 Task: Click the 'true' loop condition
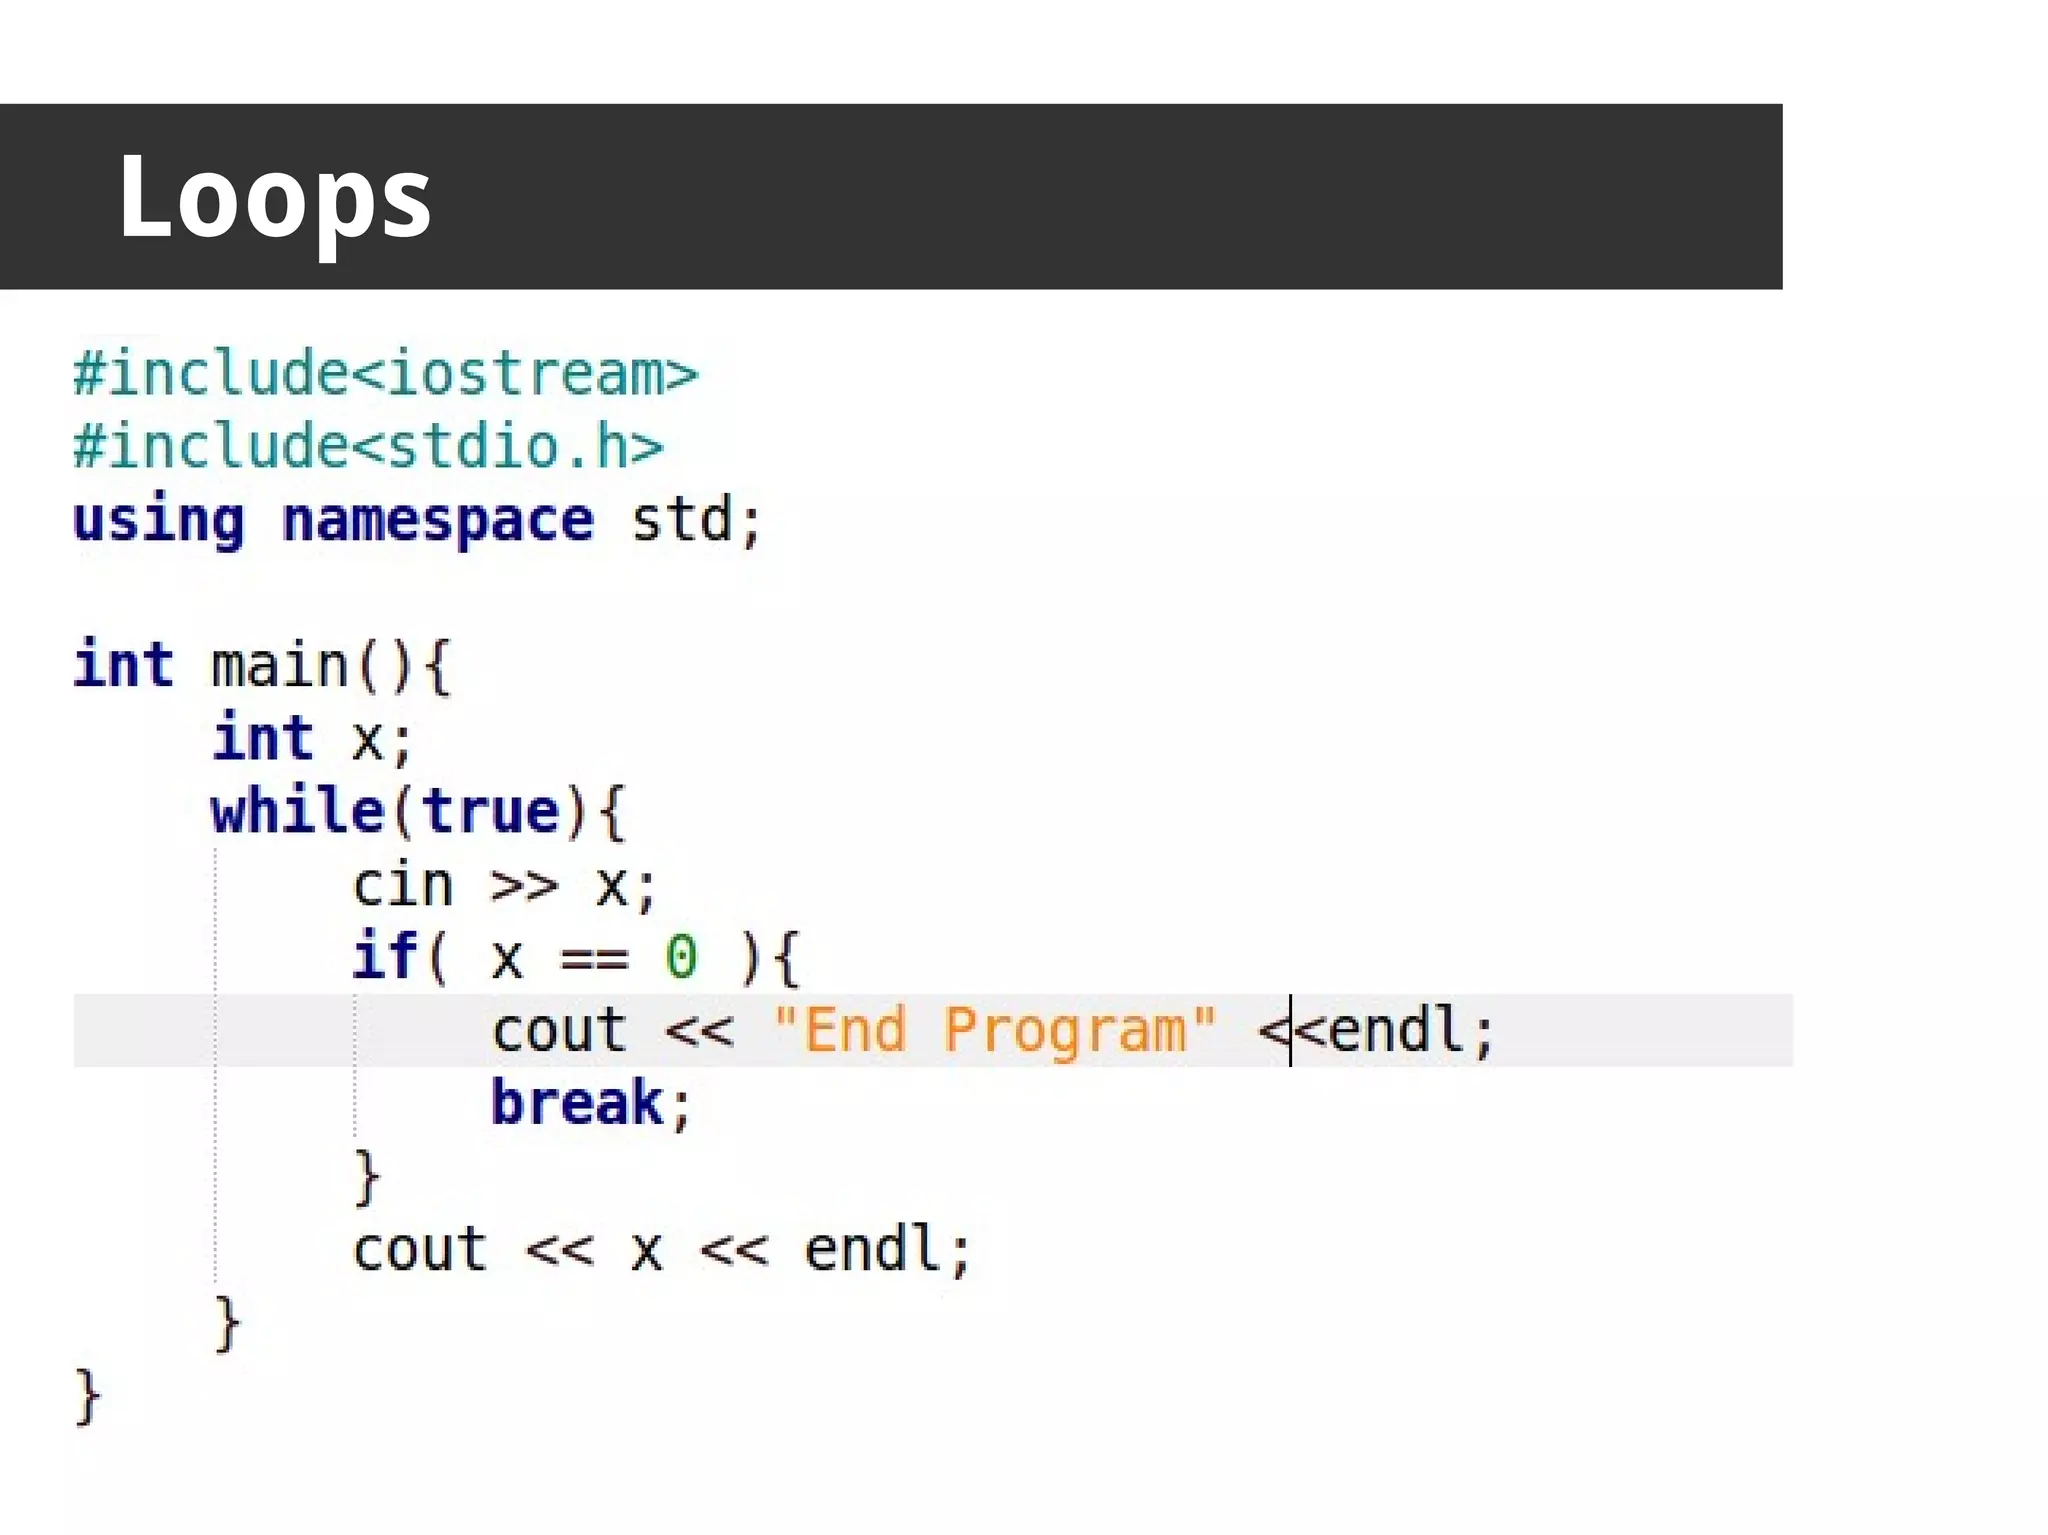click(490, 811)
